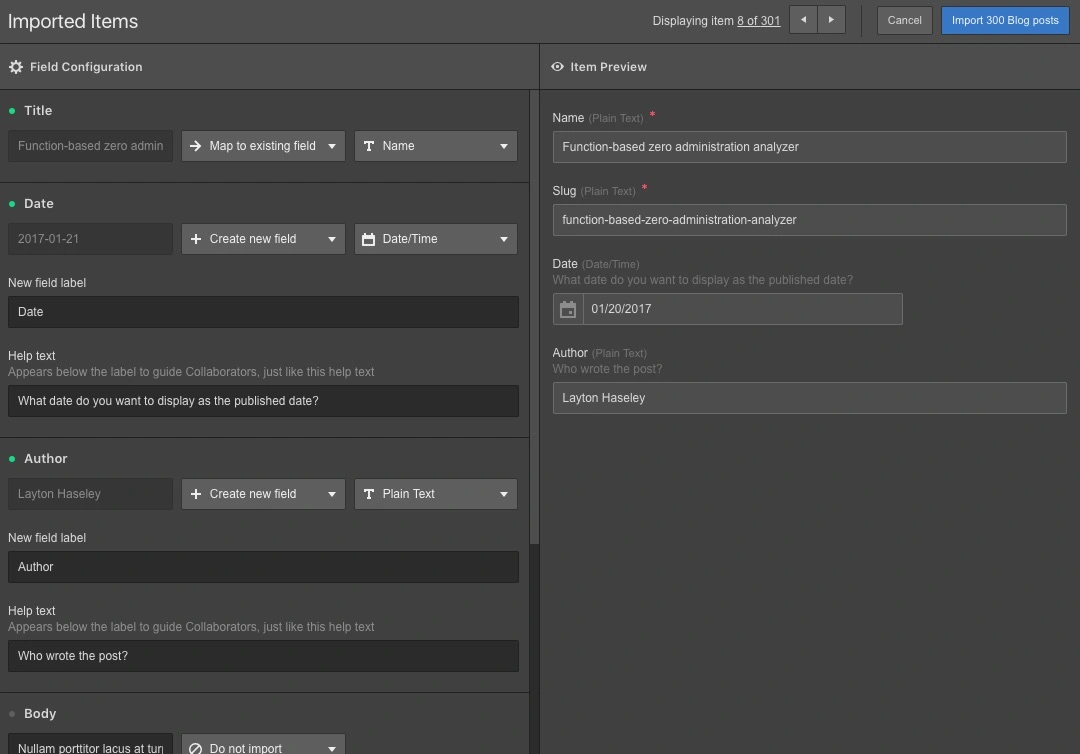Click the '8 of 301' item link
1080x754 pixels.
[758, 21]
